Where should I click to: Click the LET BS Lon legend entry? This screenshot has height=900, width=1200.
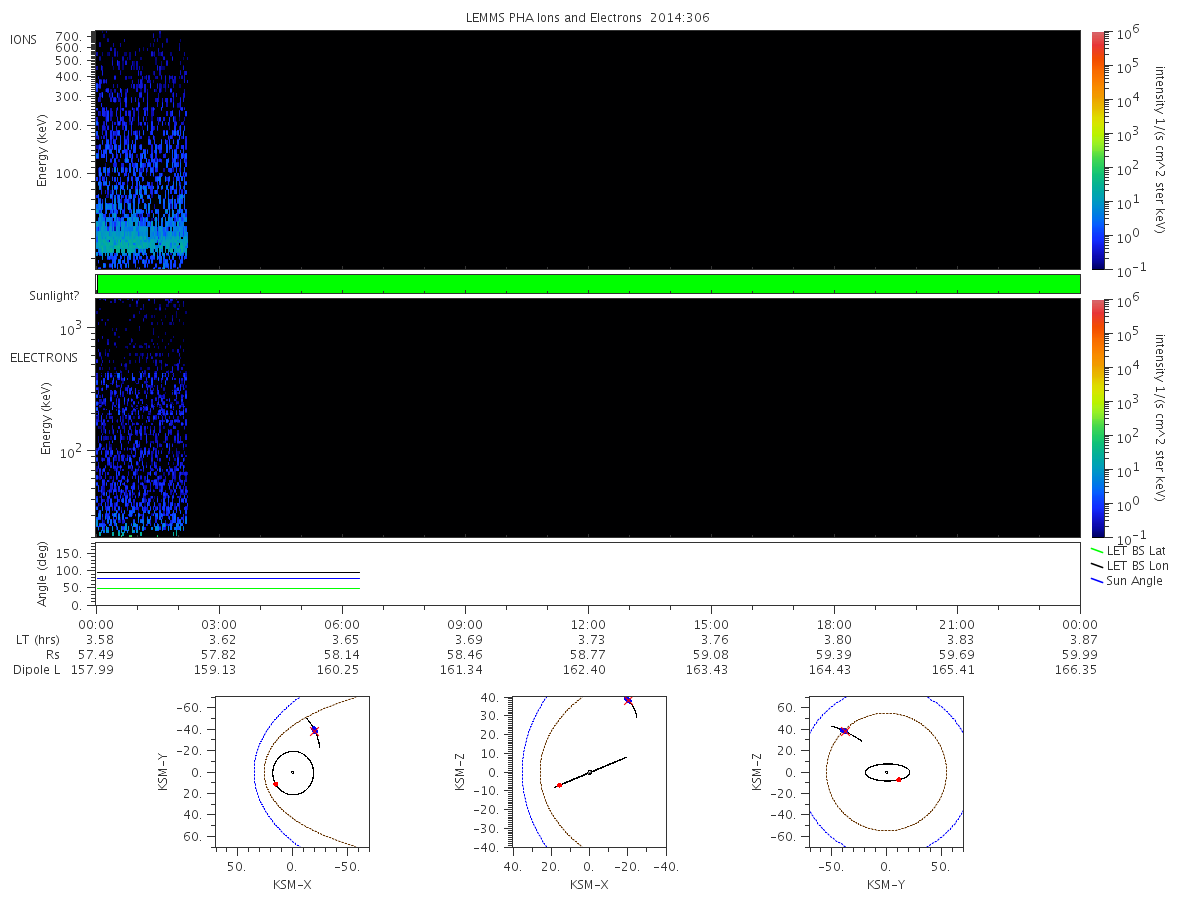click(x=1128, y=566)
